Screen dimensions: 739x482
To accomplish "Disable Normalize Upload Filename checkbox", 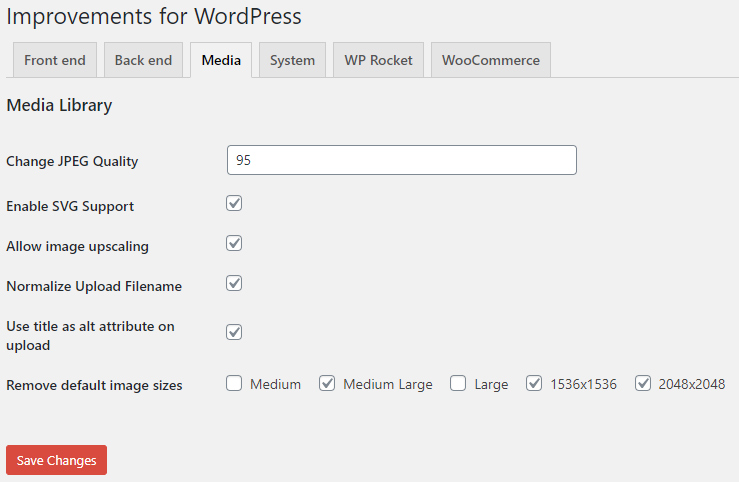I will pos(234,284).
